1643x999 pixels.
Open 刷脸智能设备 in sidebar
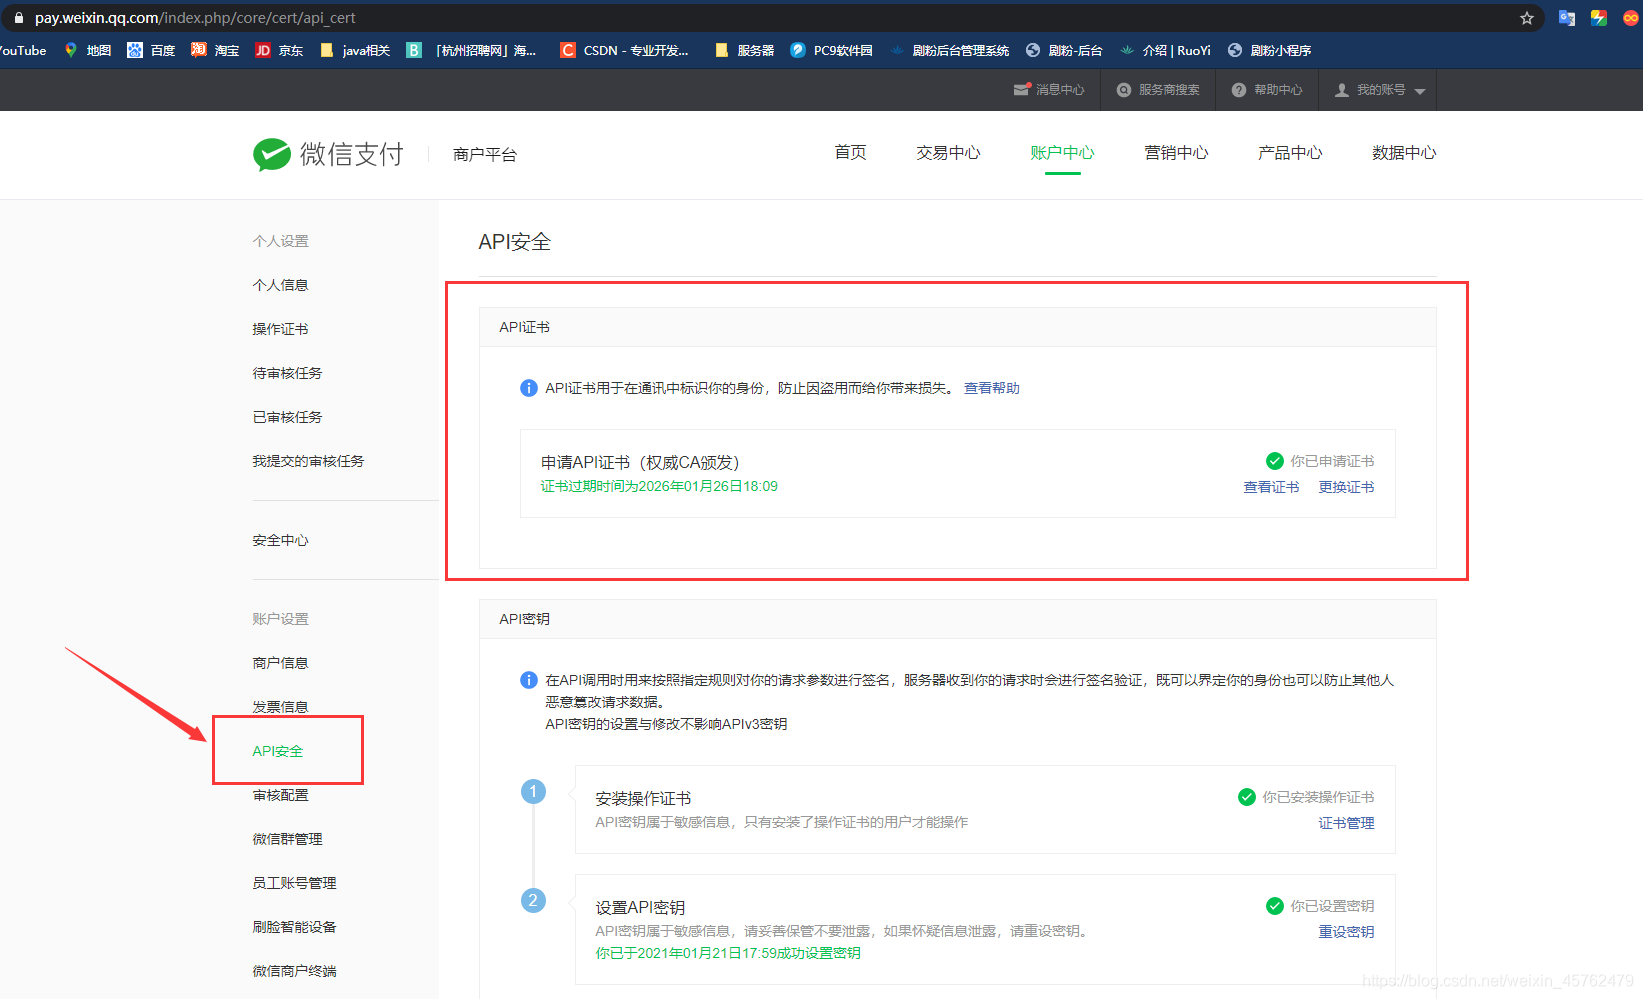pos(294,927)
